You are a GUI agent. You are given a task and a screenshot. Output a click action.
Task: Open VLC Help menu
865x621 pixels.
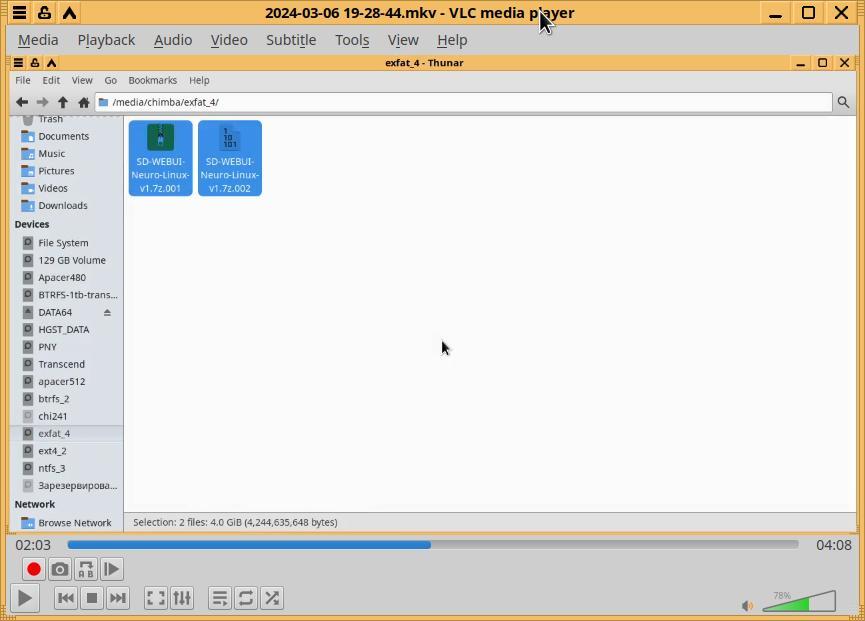click(452, 40)
